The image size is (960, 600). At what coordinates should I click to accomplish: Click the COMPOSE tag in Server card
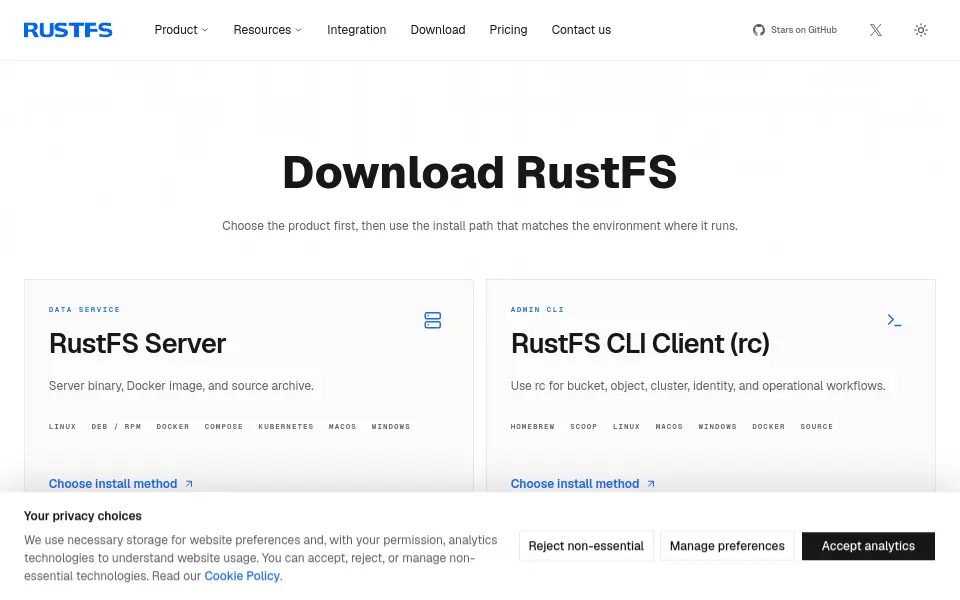click(x=223, y=427)
